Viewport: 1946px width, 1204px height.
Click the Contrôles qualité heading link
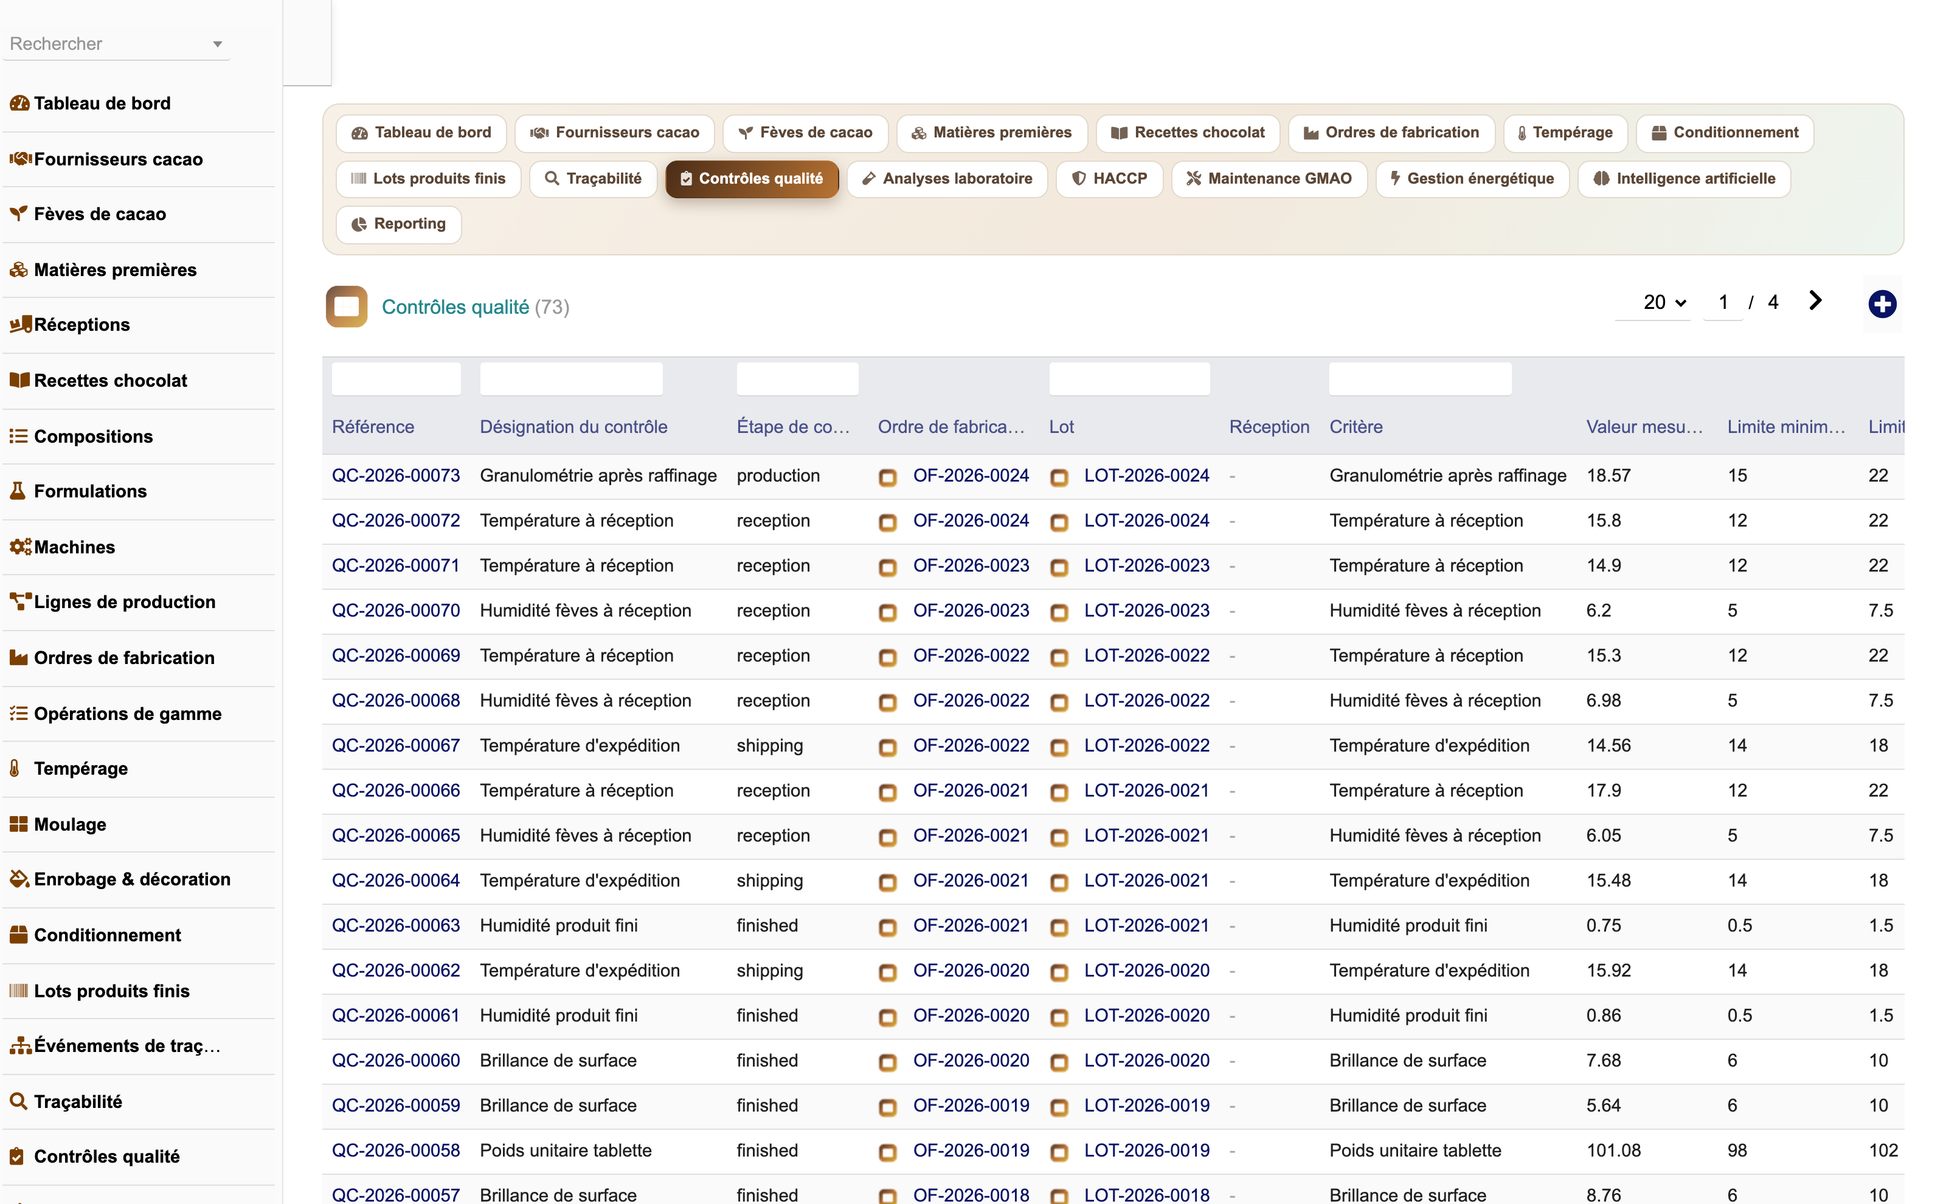coord(455,307)
